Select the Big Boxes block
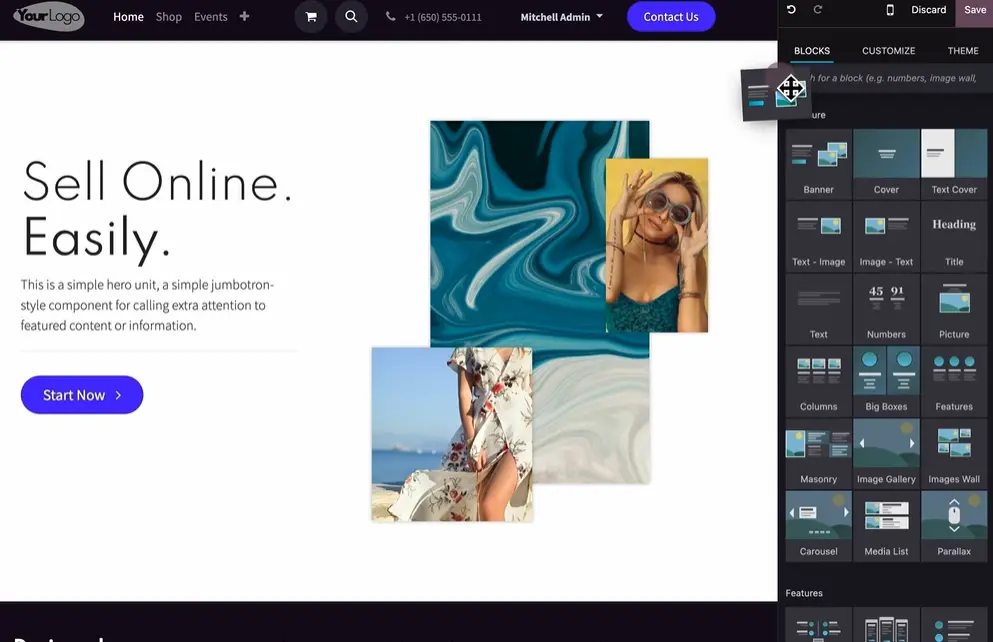This screenshot has height=642, width=993. [x=886, y=379]
